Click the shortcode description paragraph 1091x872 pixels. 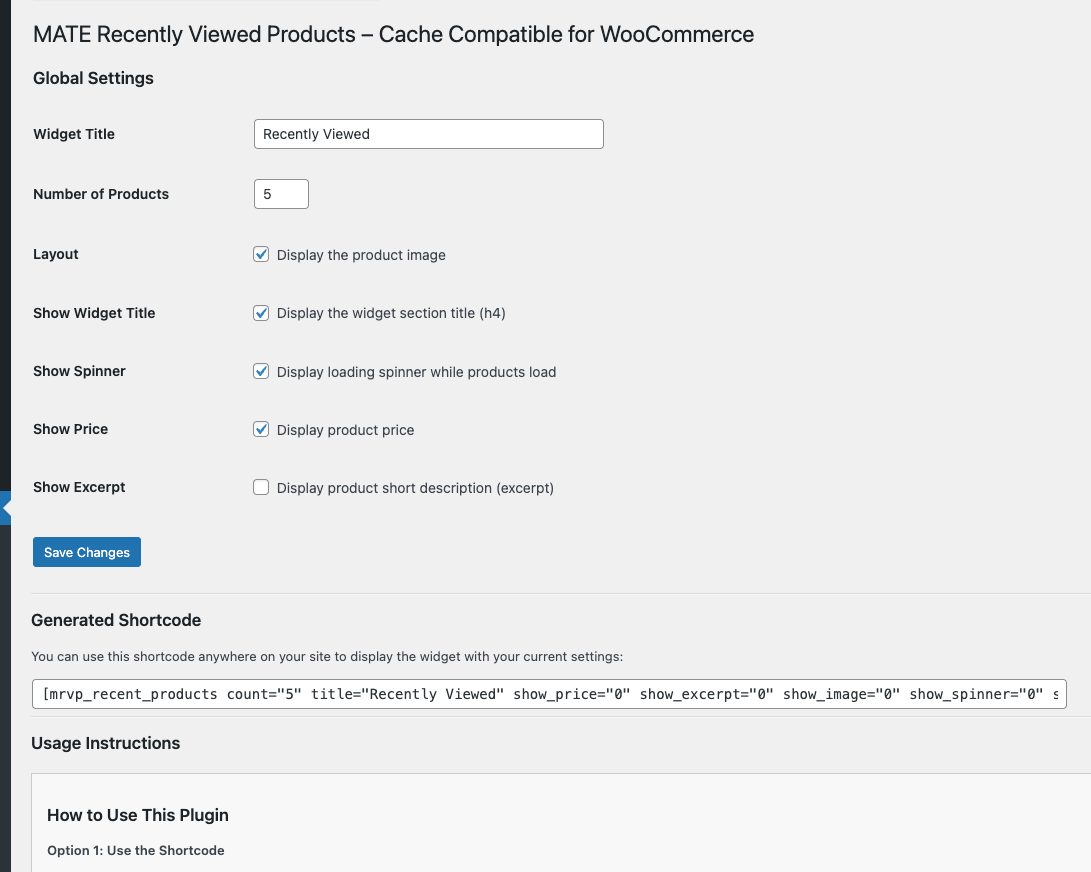(x=327, y=656)
